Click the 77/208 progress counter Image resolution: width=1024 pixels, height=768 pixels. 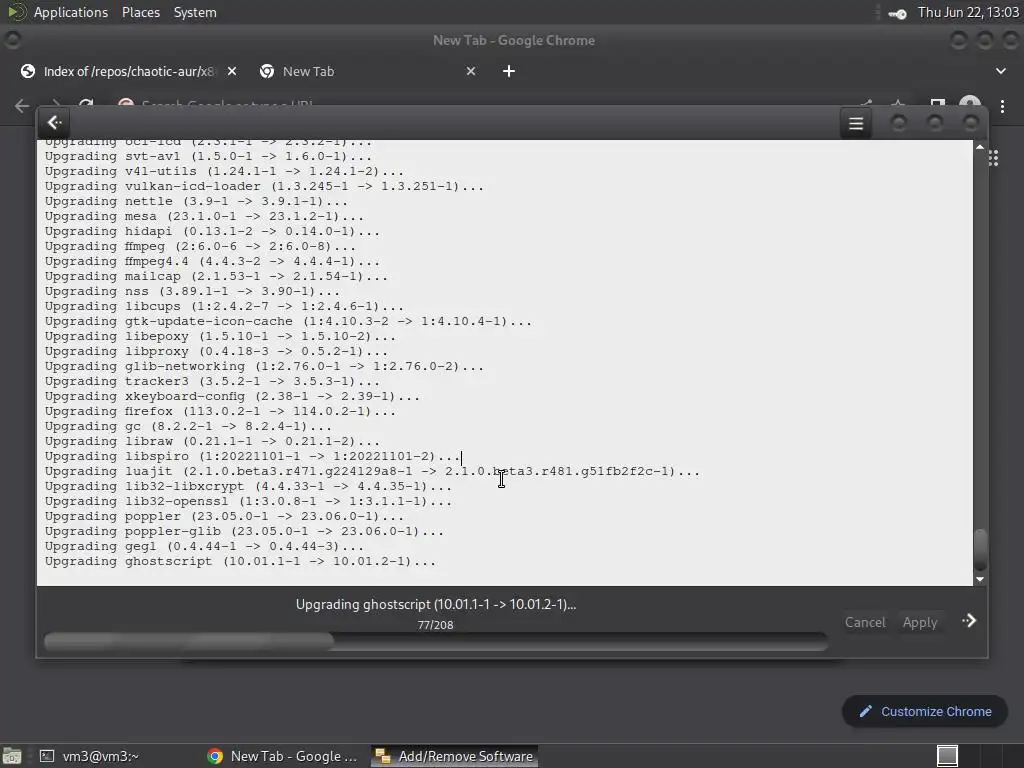tap(436, 625)
